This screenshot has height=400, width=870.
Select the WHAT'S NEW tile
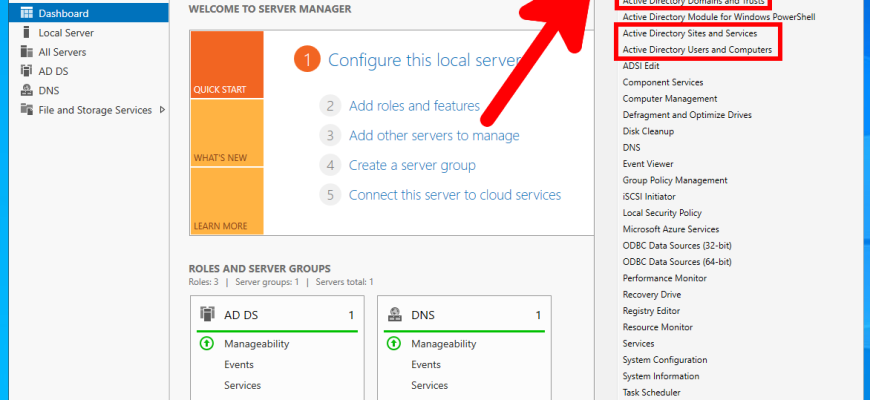tap(226, 134)
